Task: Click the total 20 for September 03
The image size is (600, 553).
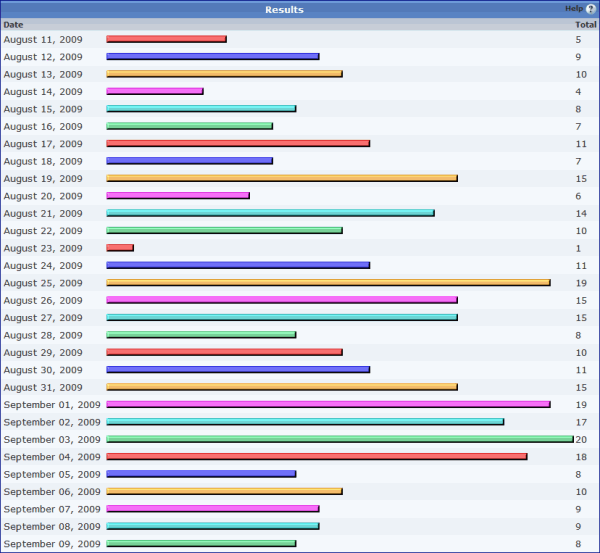Action: pyautogui.click(x=581, y=440)
